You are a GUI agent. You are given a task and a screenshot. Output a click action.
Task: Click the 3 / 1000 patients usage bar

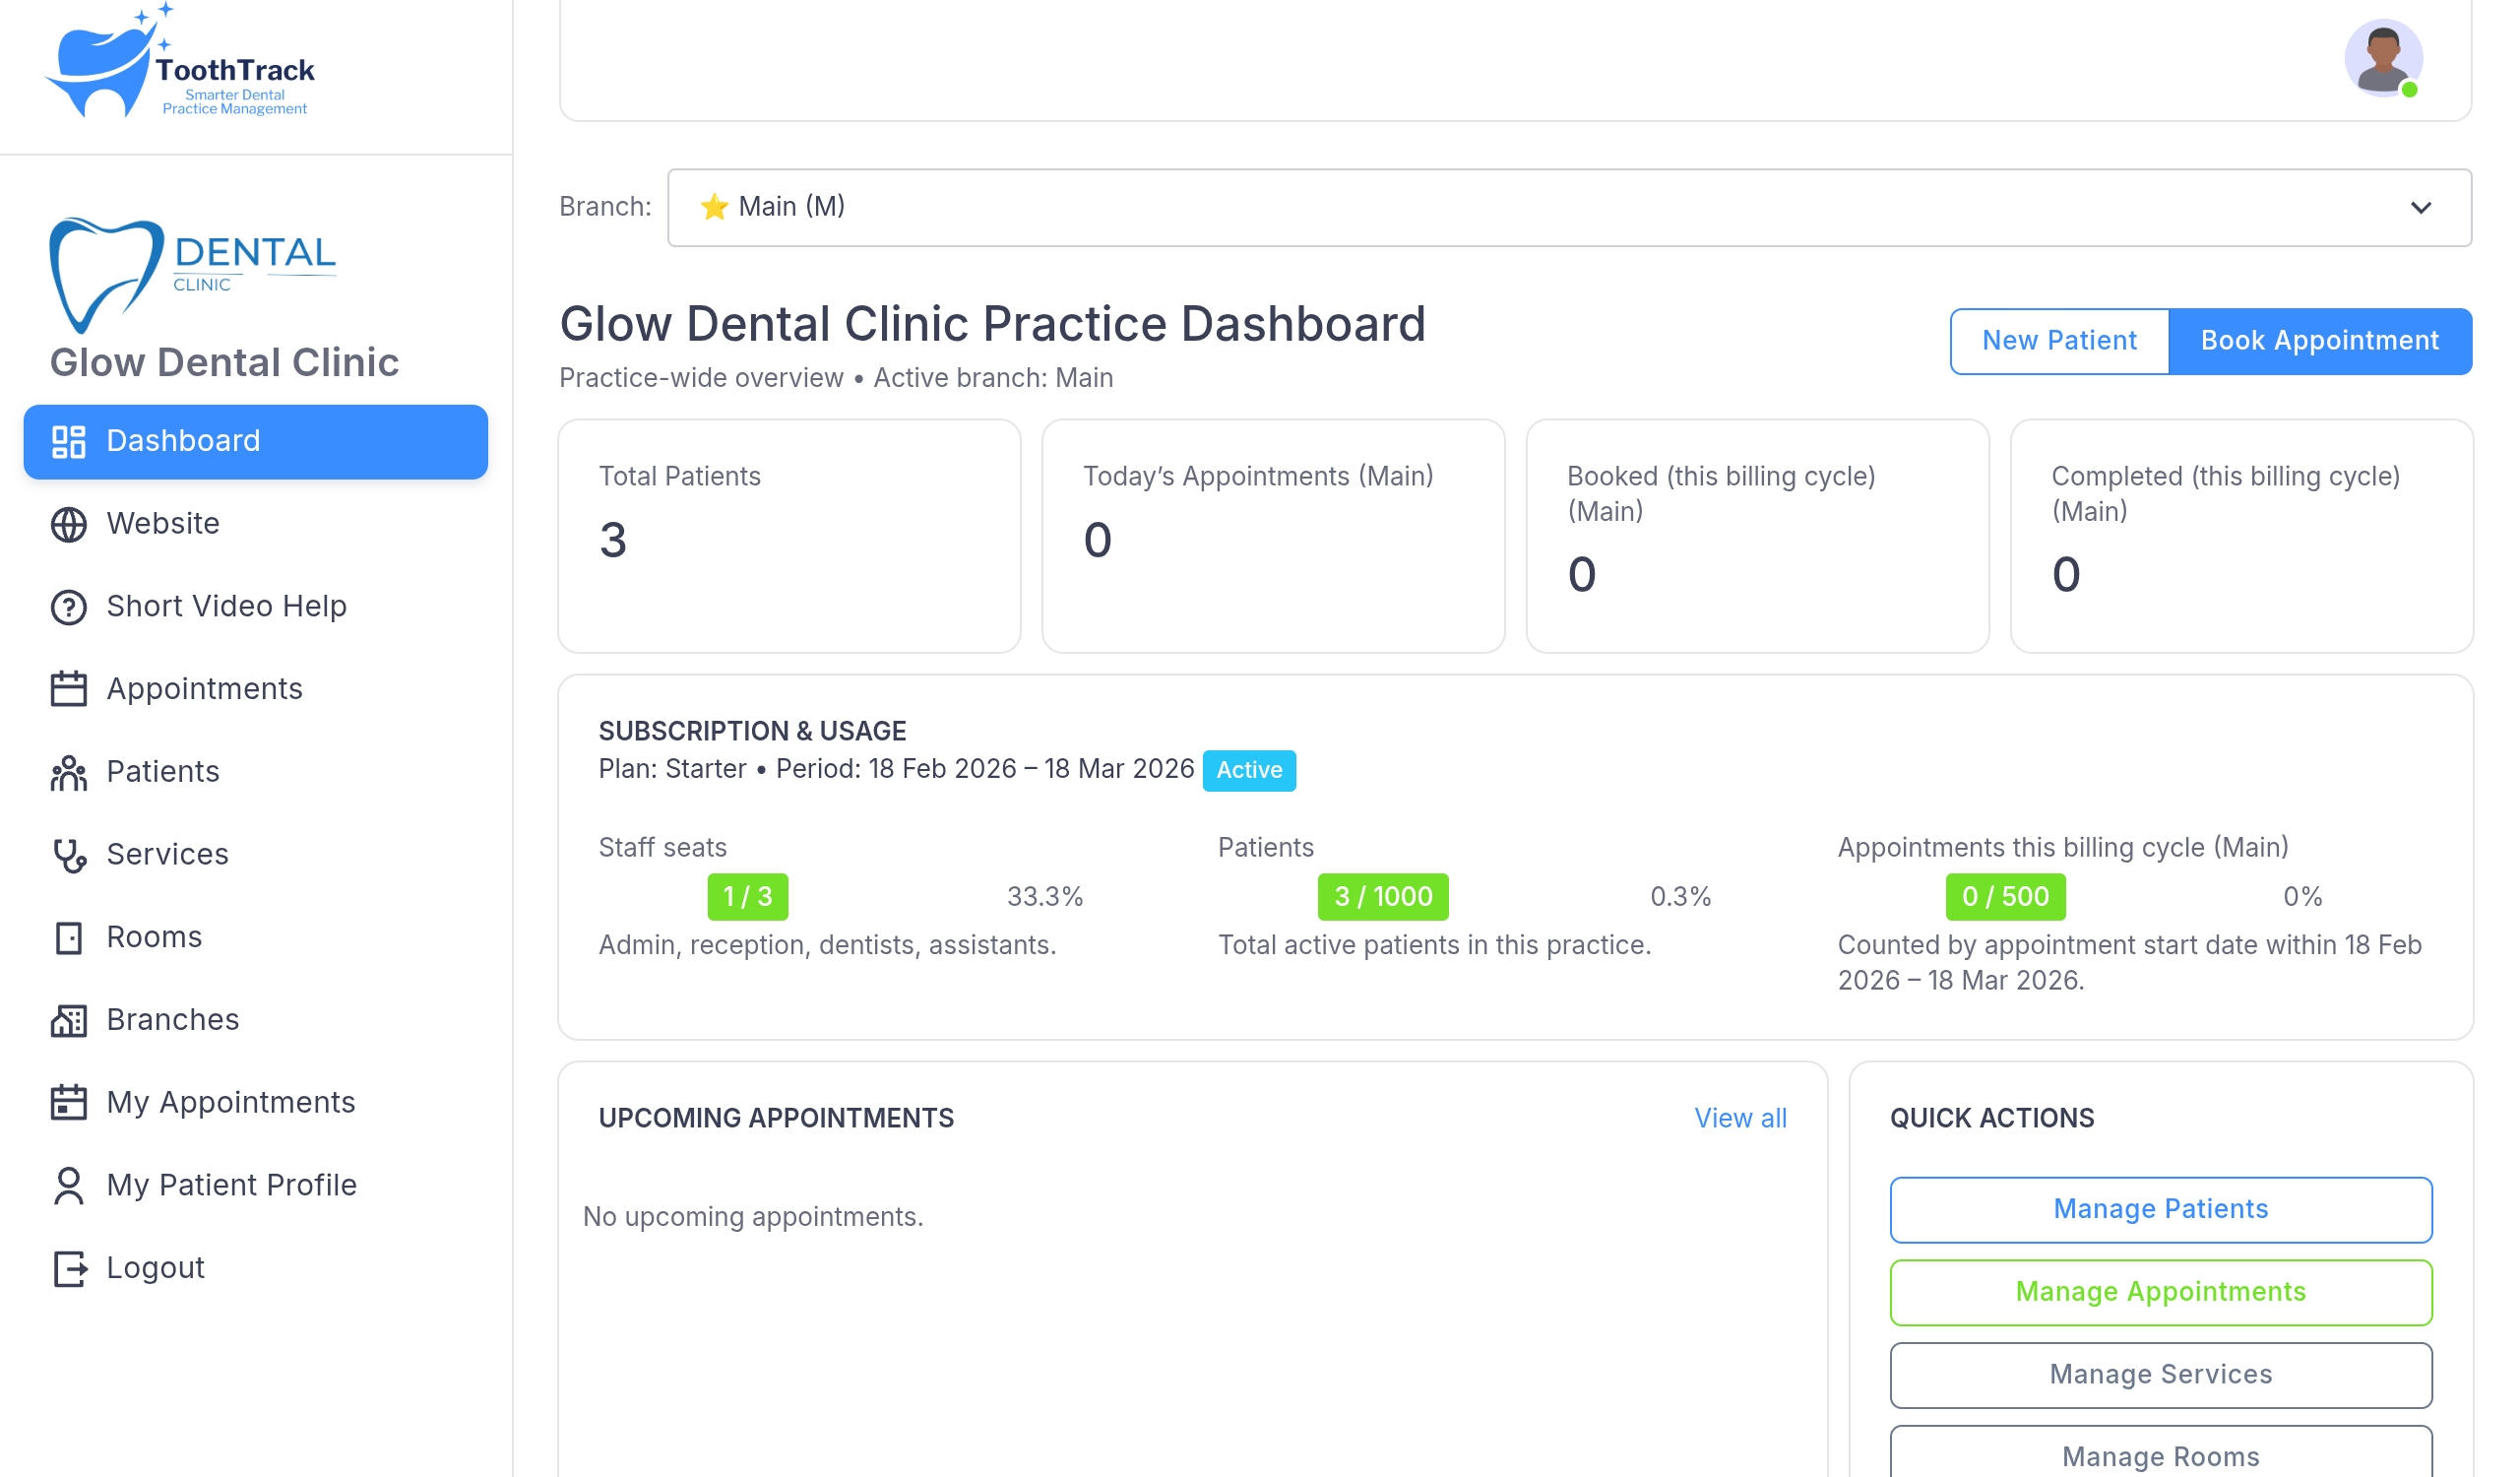click(1382, 897)
